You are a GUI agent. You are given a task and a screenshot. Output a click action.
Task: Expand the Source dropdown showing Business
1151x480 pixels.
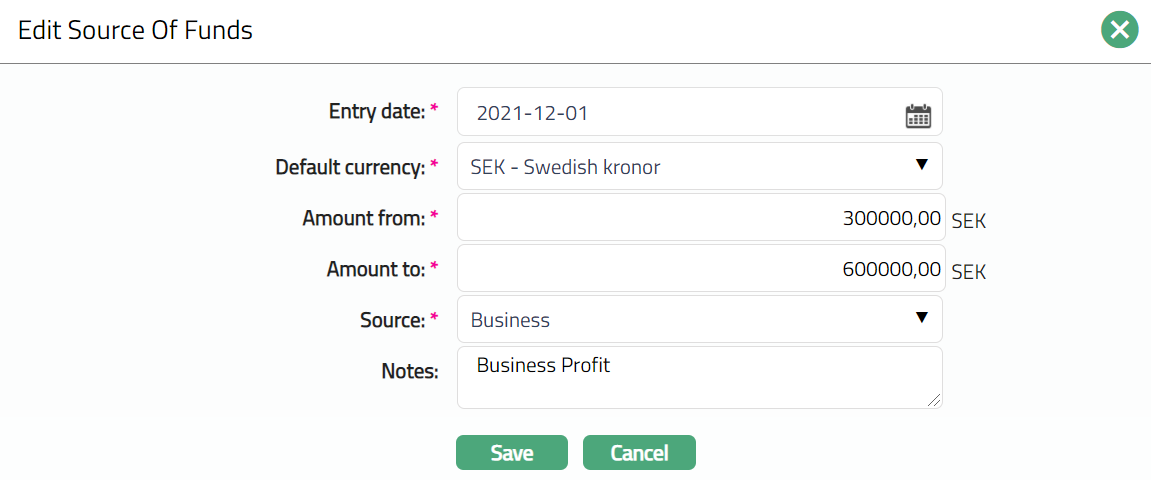(699, 320)
